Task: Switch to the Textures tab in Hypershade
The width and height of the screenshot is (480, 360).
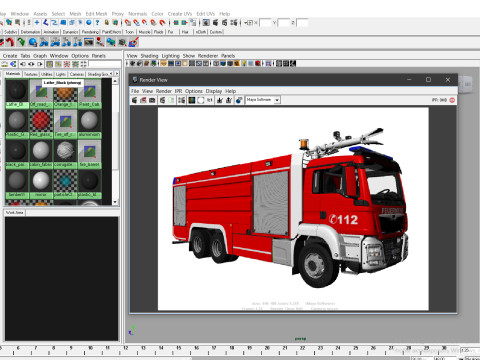Action: point(31,74)
